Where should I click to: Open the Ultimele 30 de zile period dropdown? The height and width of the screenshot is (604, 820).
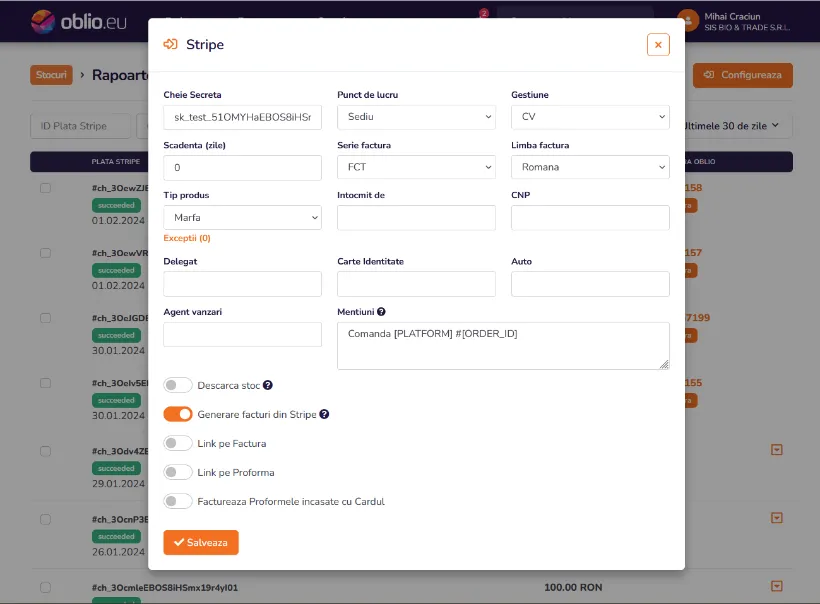[x=731, y=126]
